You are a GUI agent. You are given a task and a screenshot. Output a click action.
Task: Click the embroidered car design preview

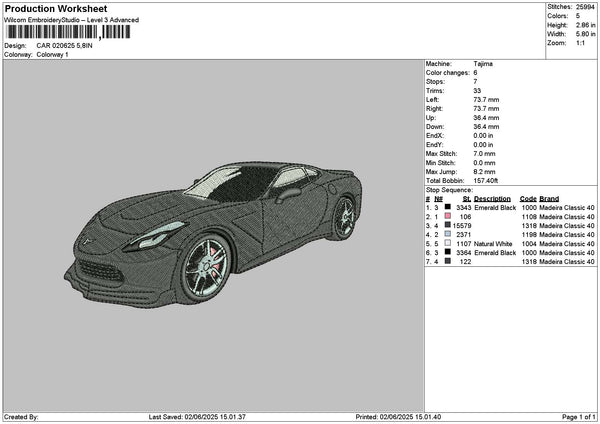click(213, 234)
